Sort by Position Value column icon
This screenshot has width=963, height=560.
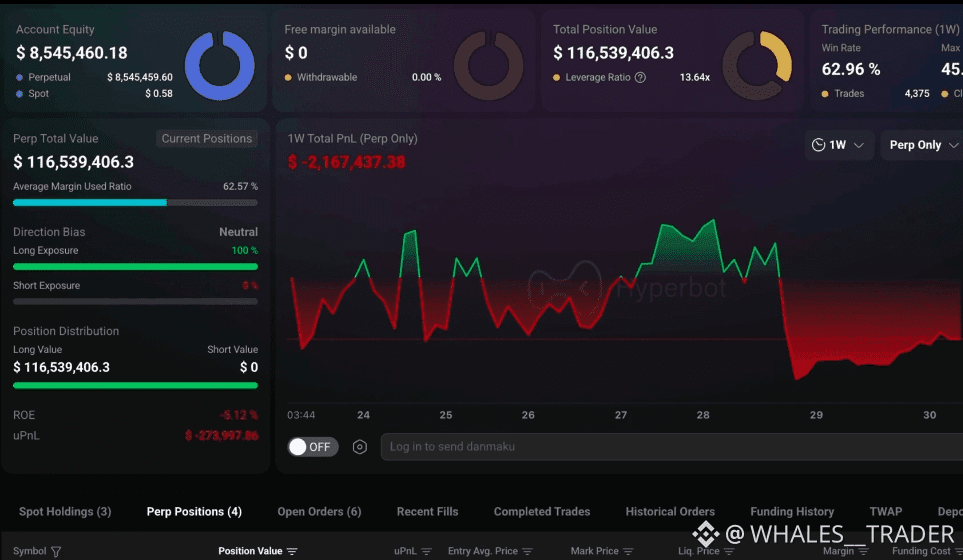[x=292, y=551]
